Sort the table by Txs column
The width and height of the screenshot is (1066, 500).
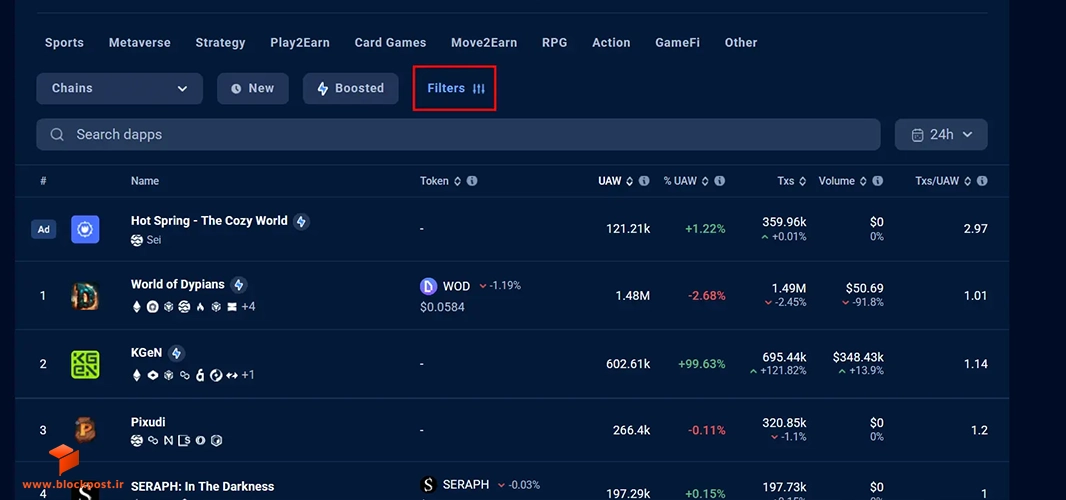coord(792,181)
